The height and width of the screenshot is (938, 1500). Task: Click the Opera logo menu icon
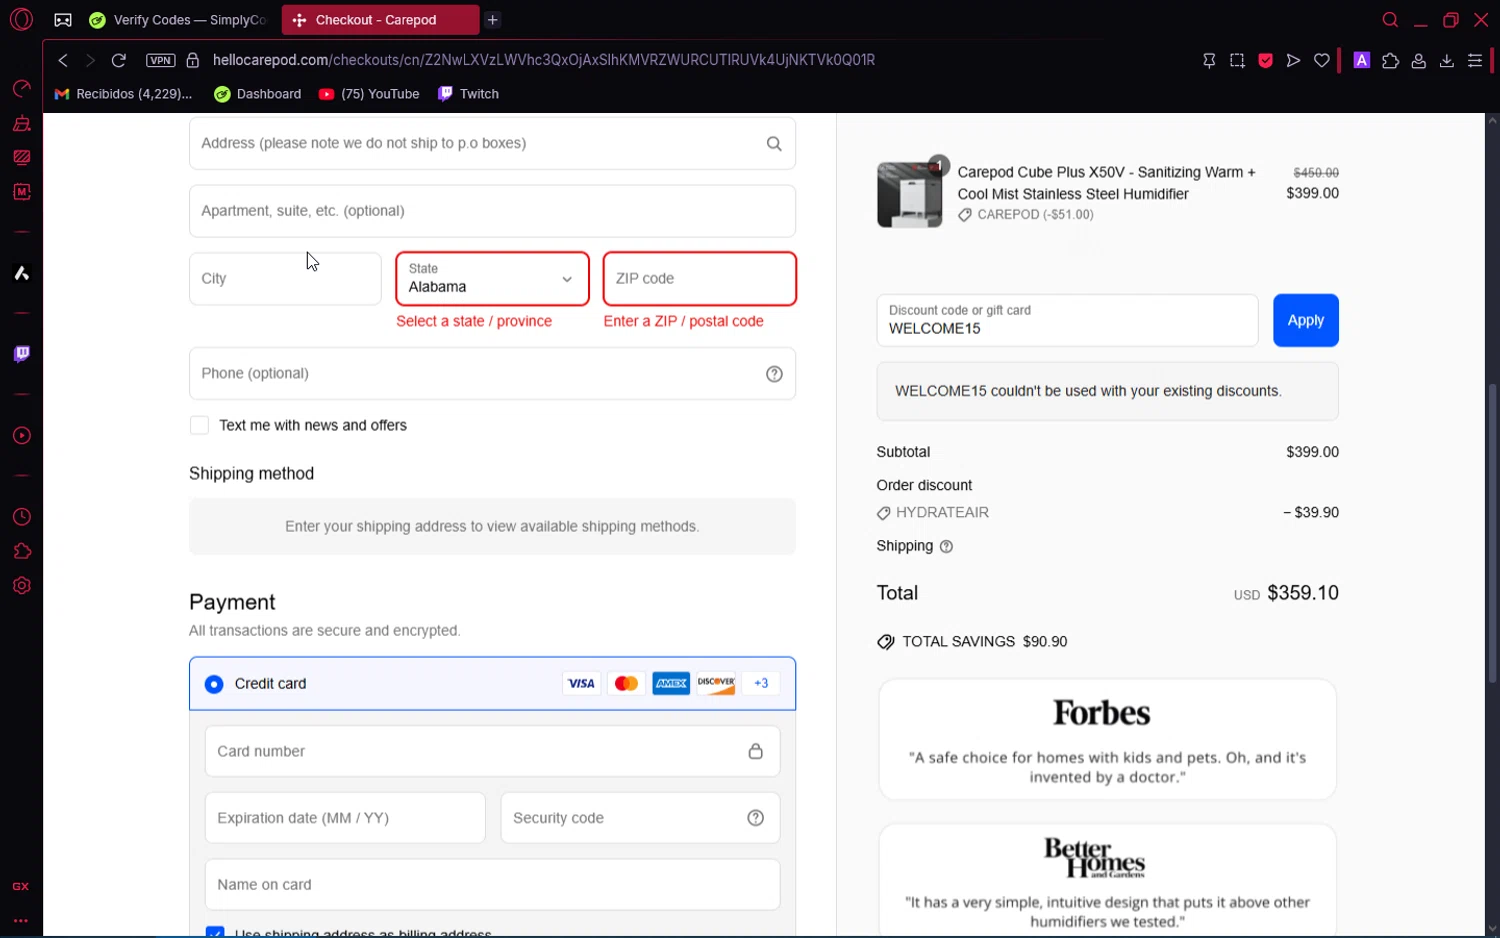pyautogui.click(x=21, y=20)
